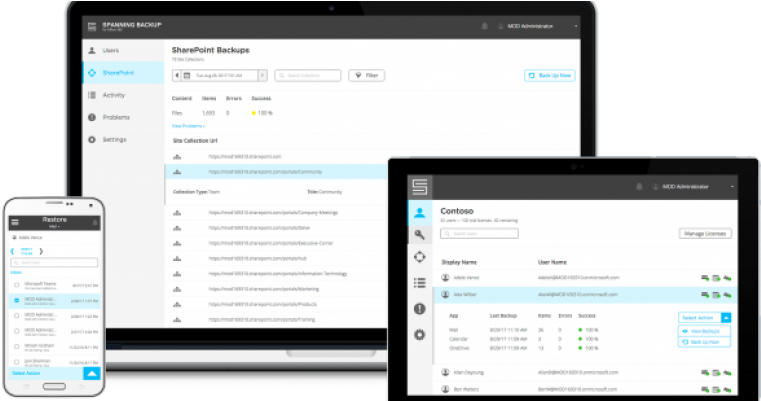Screen dimensions: 761x401
Task: Check the Microsoft Teams message checkbox
Action: click(17, 285)
